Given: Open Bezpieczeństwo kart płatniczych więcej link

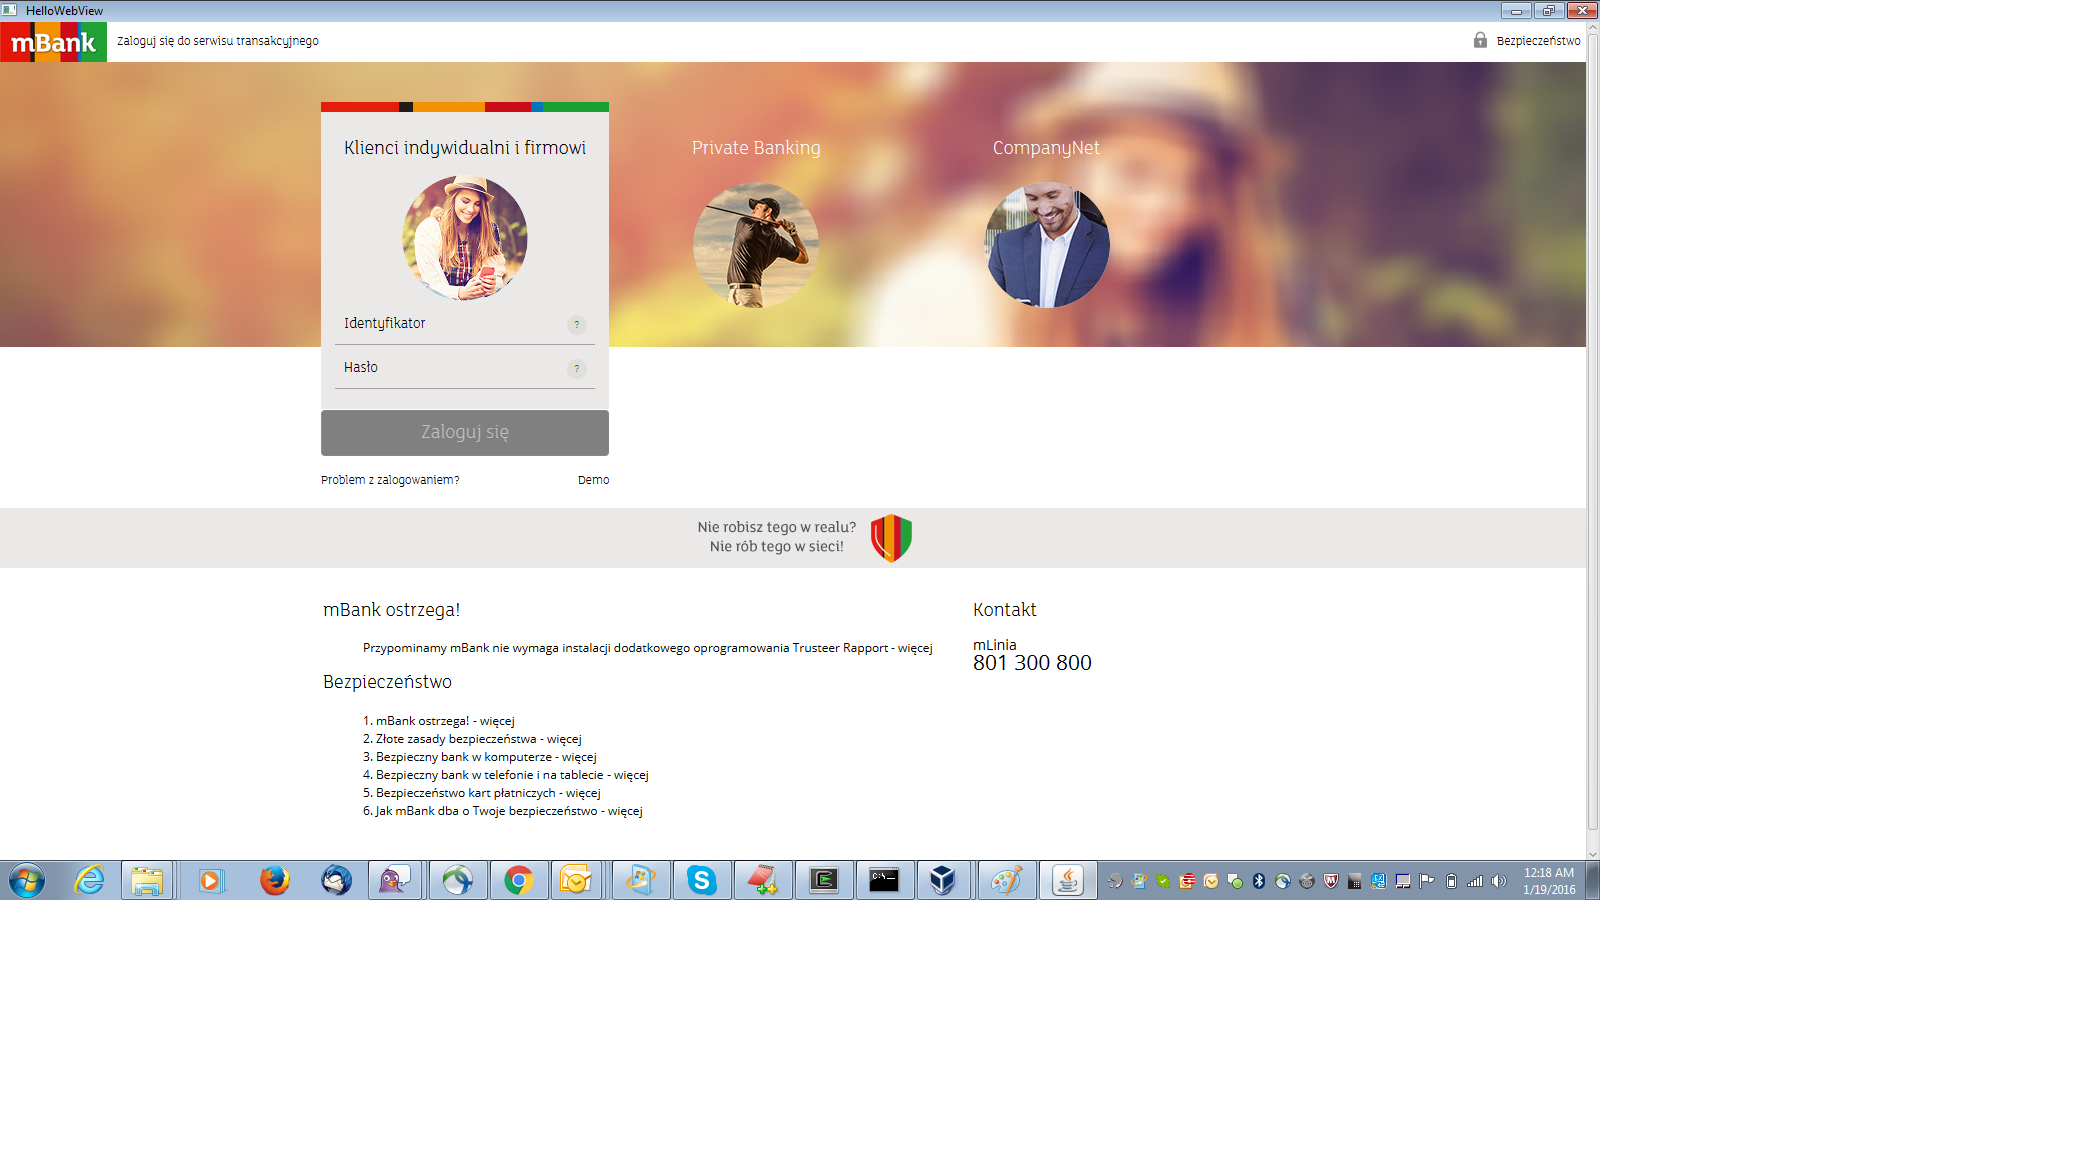Looking at the screenshot, I should pyautogui.click(x=583, y=793).
